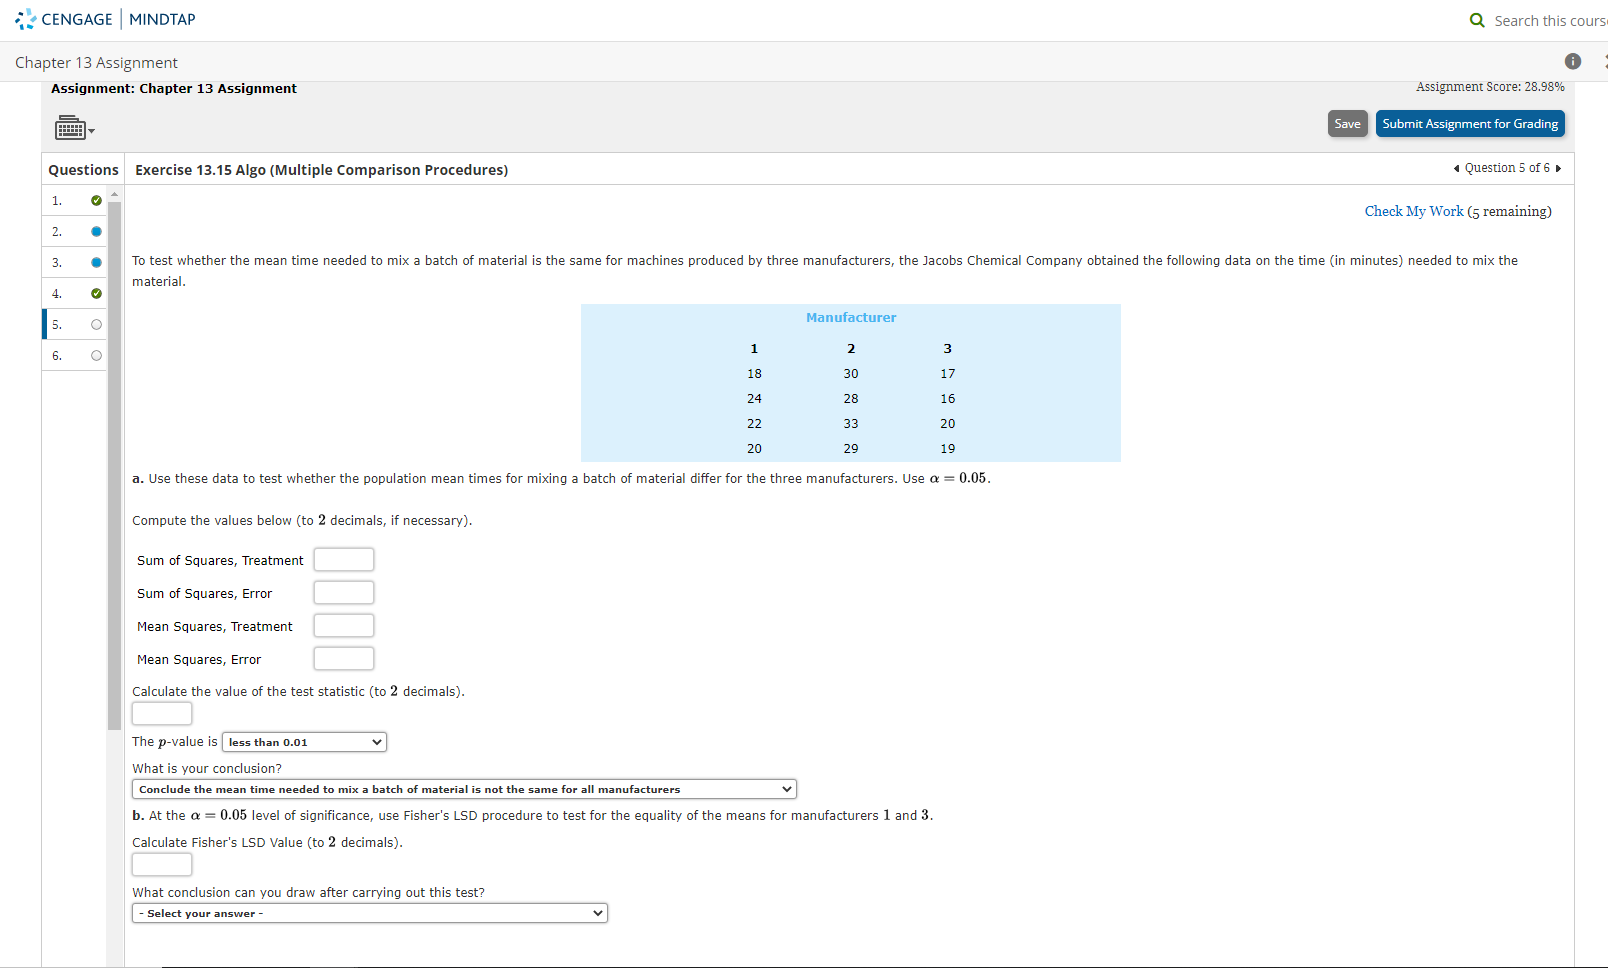Image resolution: width=1608 pixels, height=968 pixels.
Task: Click the Search this course field
Action: point(1550,21)
